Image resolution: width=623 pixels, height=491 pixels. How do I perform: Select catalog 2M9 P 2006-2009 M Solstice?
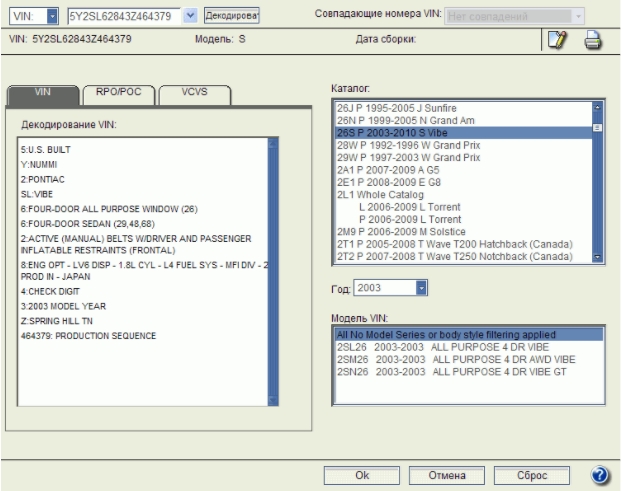pos(464,232)
